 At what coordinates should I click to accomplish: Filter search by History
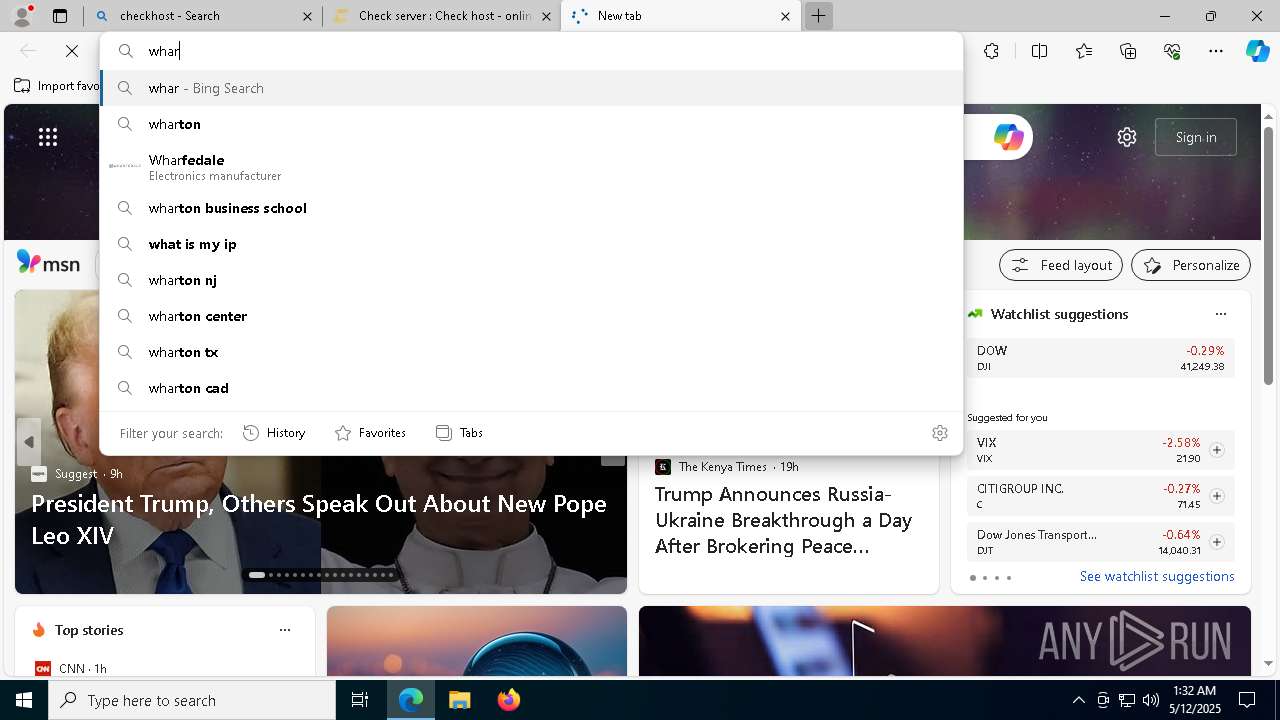(x=274, y=433)
